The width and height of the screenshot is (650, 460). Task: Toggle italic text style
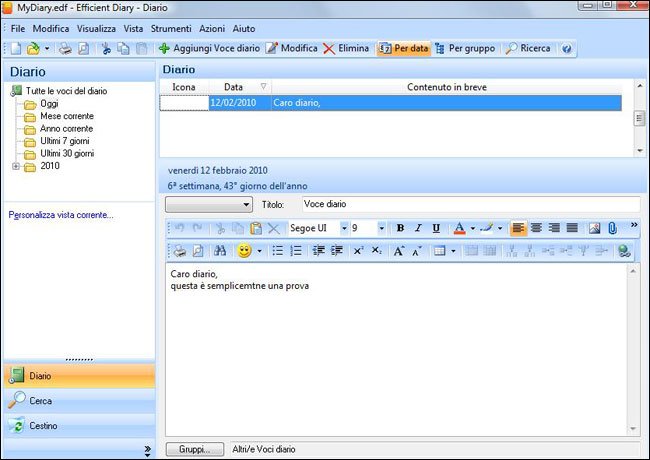pyautogui.click(x=418, y=228)
